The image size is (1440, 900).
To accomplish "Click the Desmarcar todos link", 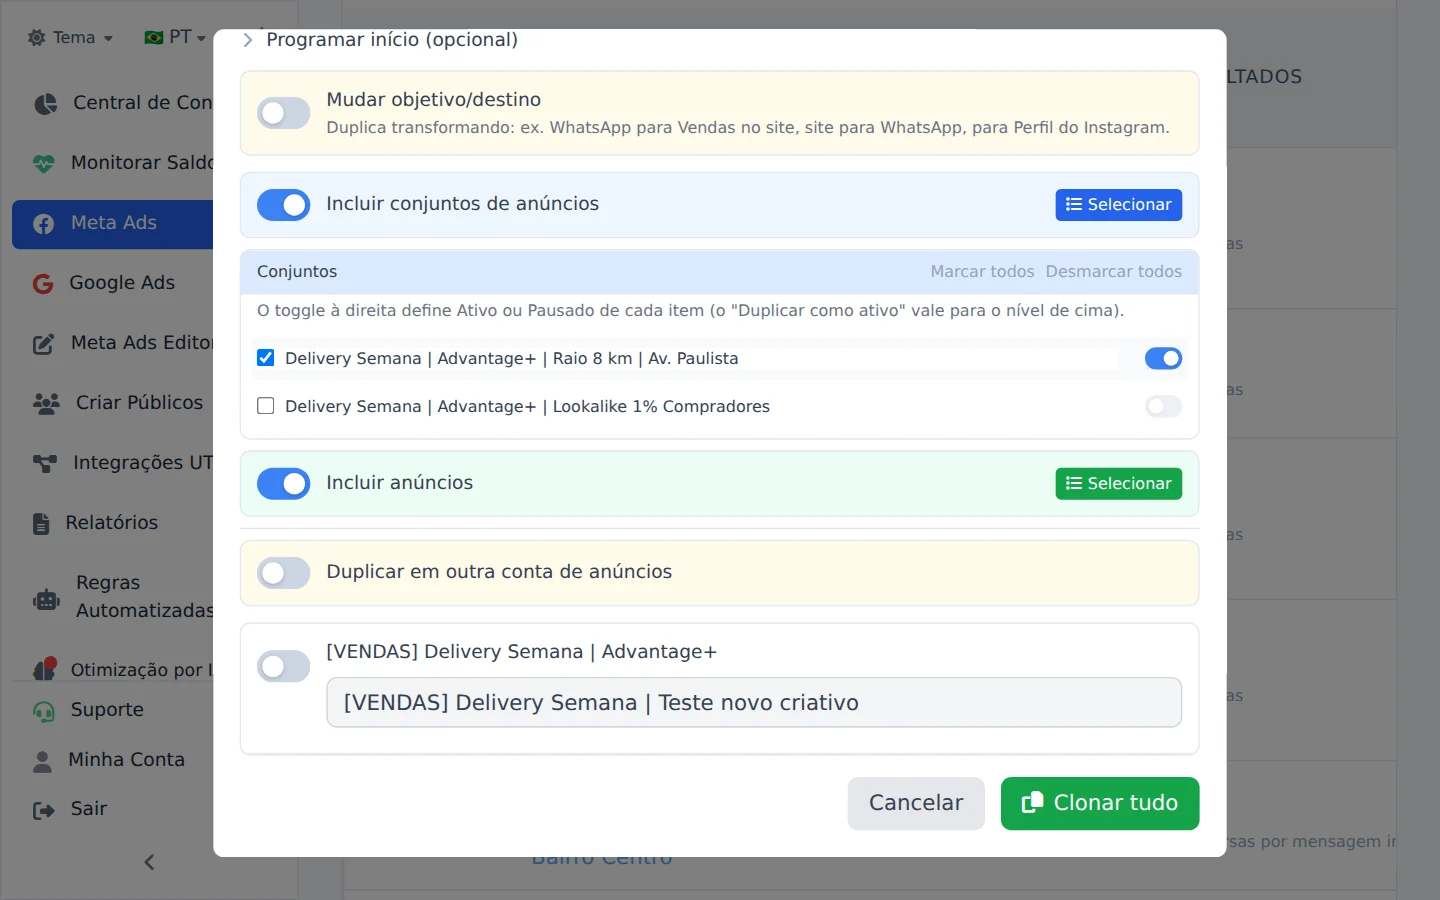I will 1113,272.
